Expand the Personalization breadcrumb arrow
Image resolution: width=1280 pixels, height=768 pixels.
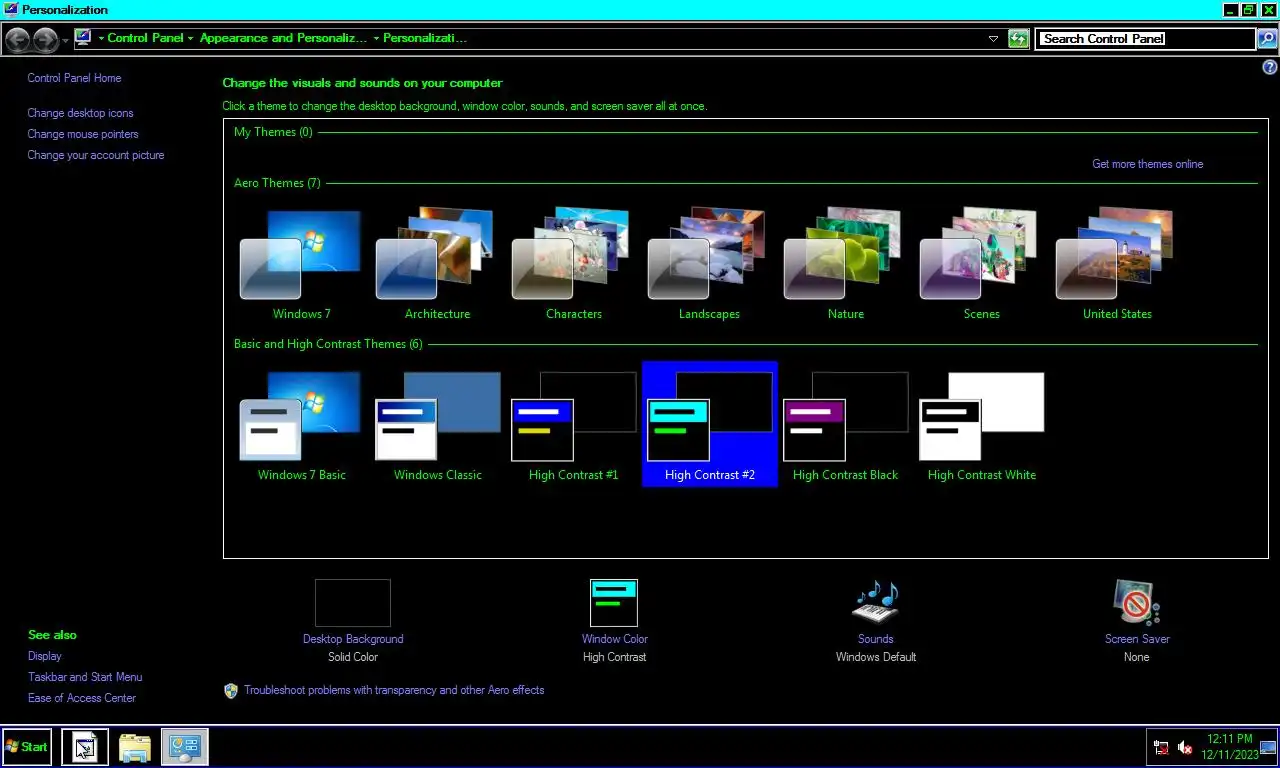pyautogui.click(x=376, y=39)
